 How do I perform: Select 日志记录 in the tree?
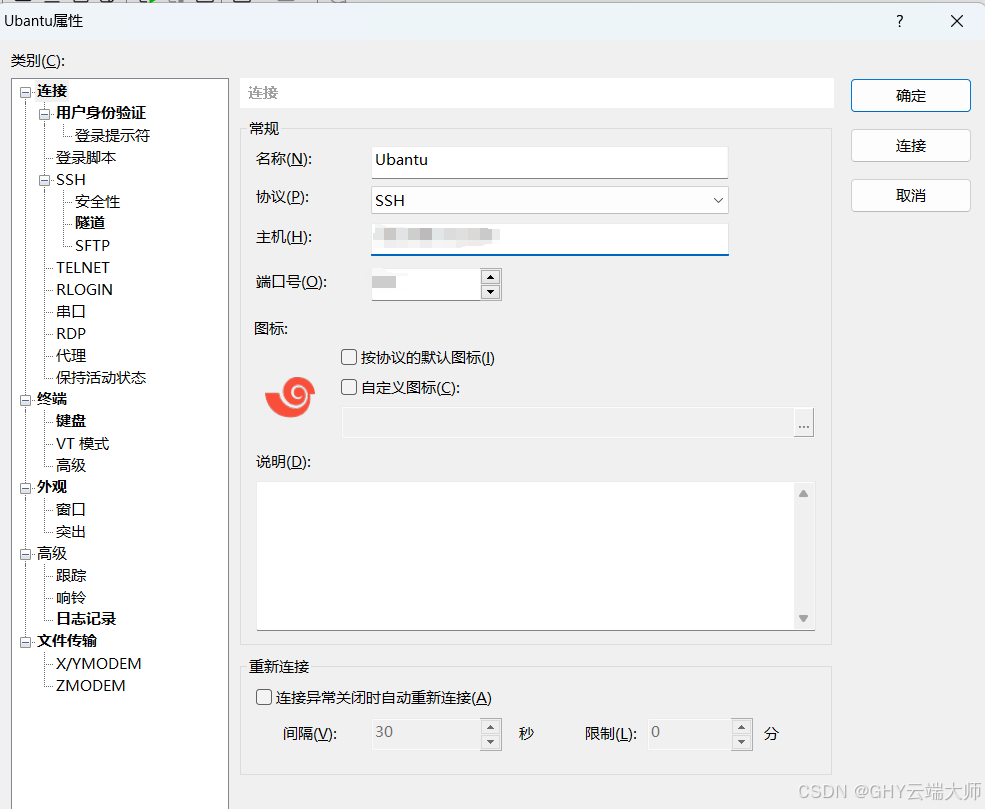coord(85,619)
